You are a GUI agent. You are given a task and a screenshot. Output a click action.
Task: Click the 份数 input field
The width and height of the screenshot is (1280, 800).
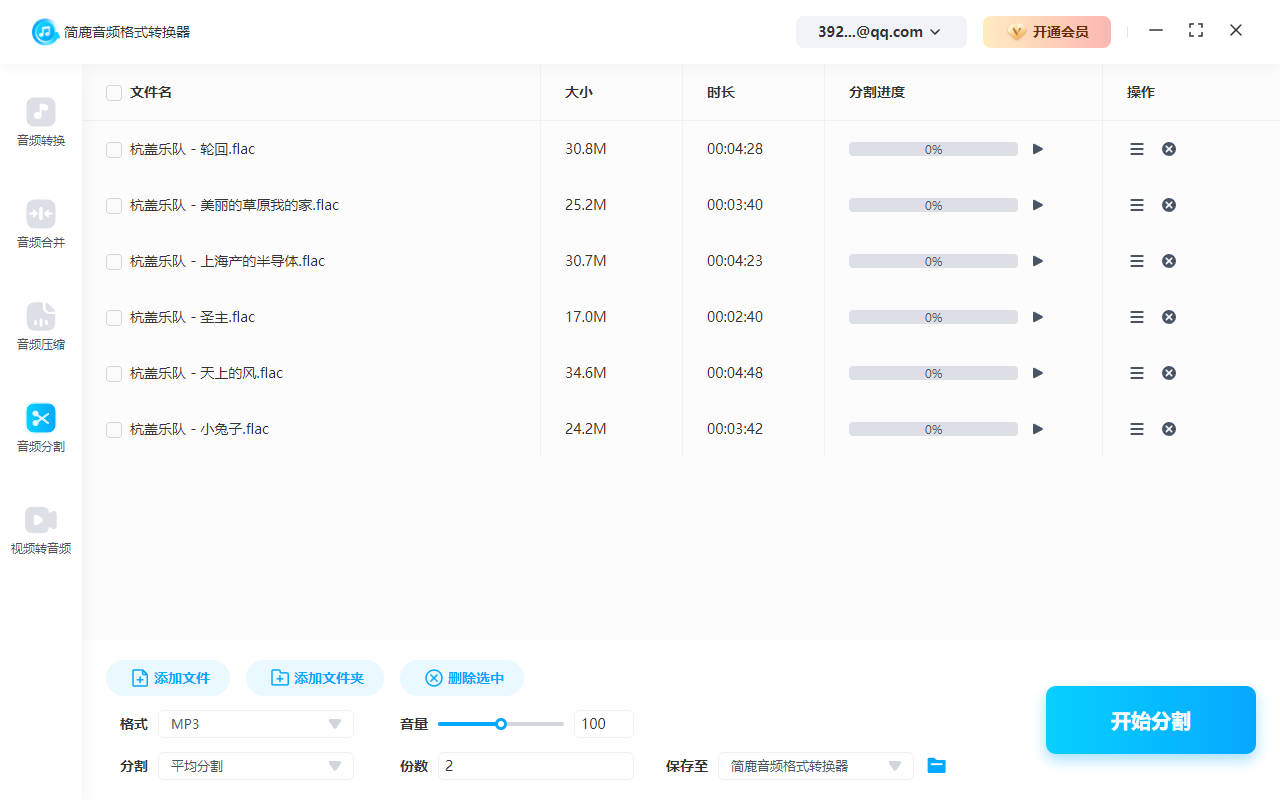[x=536, y=766]
